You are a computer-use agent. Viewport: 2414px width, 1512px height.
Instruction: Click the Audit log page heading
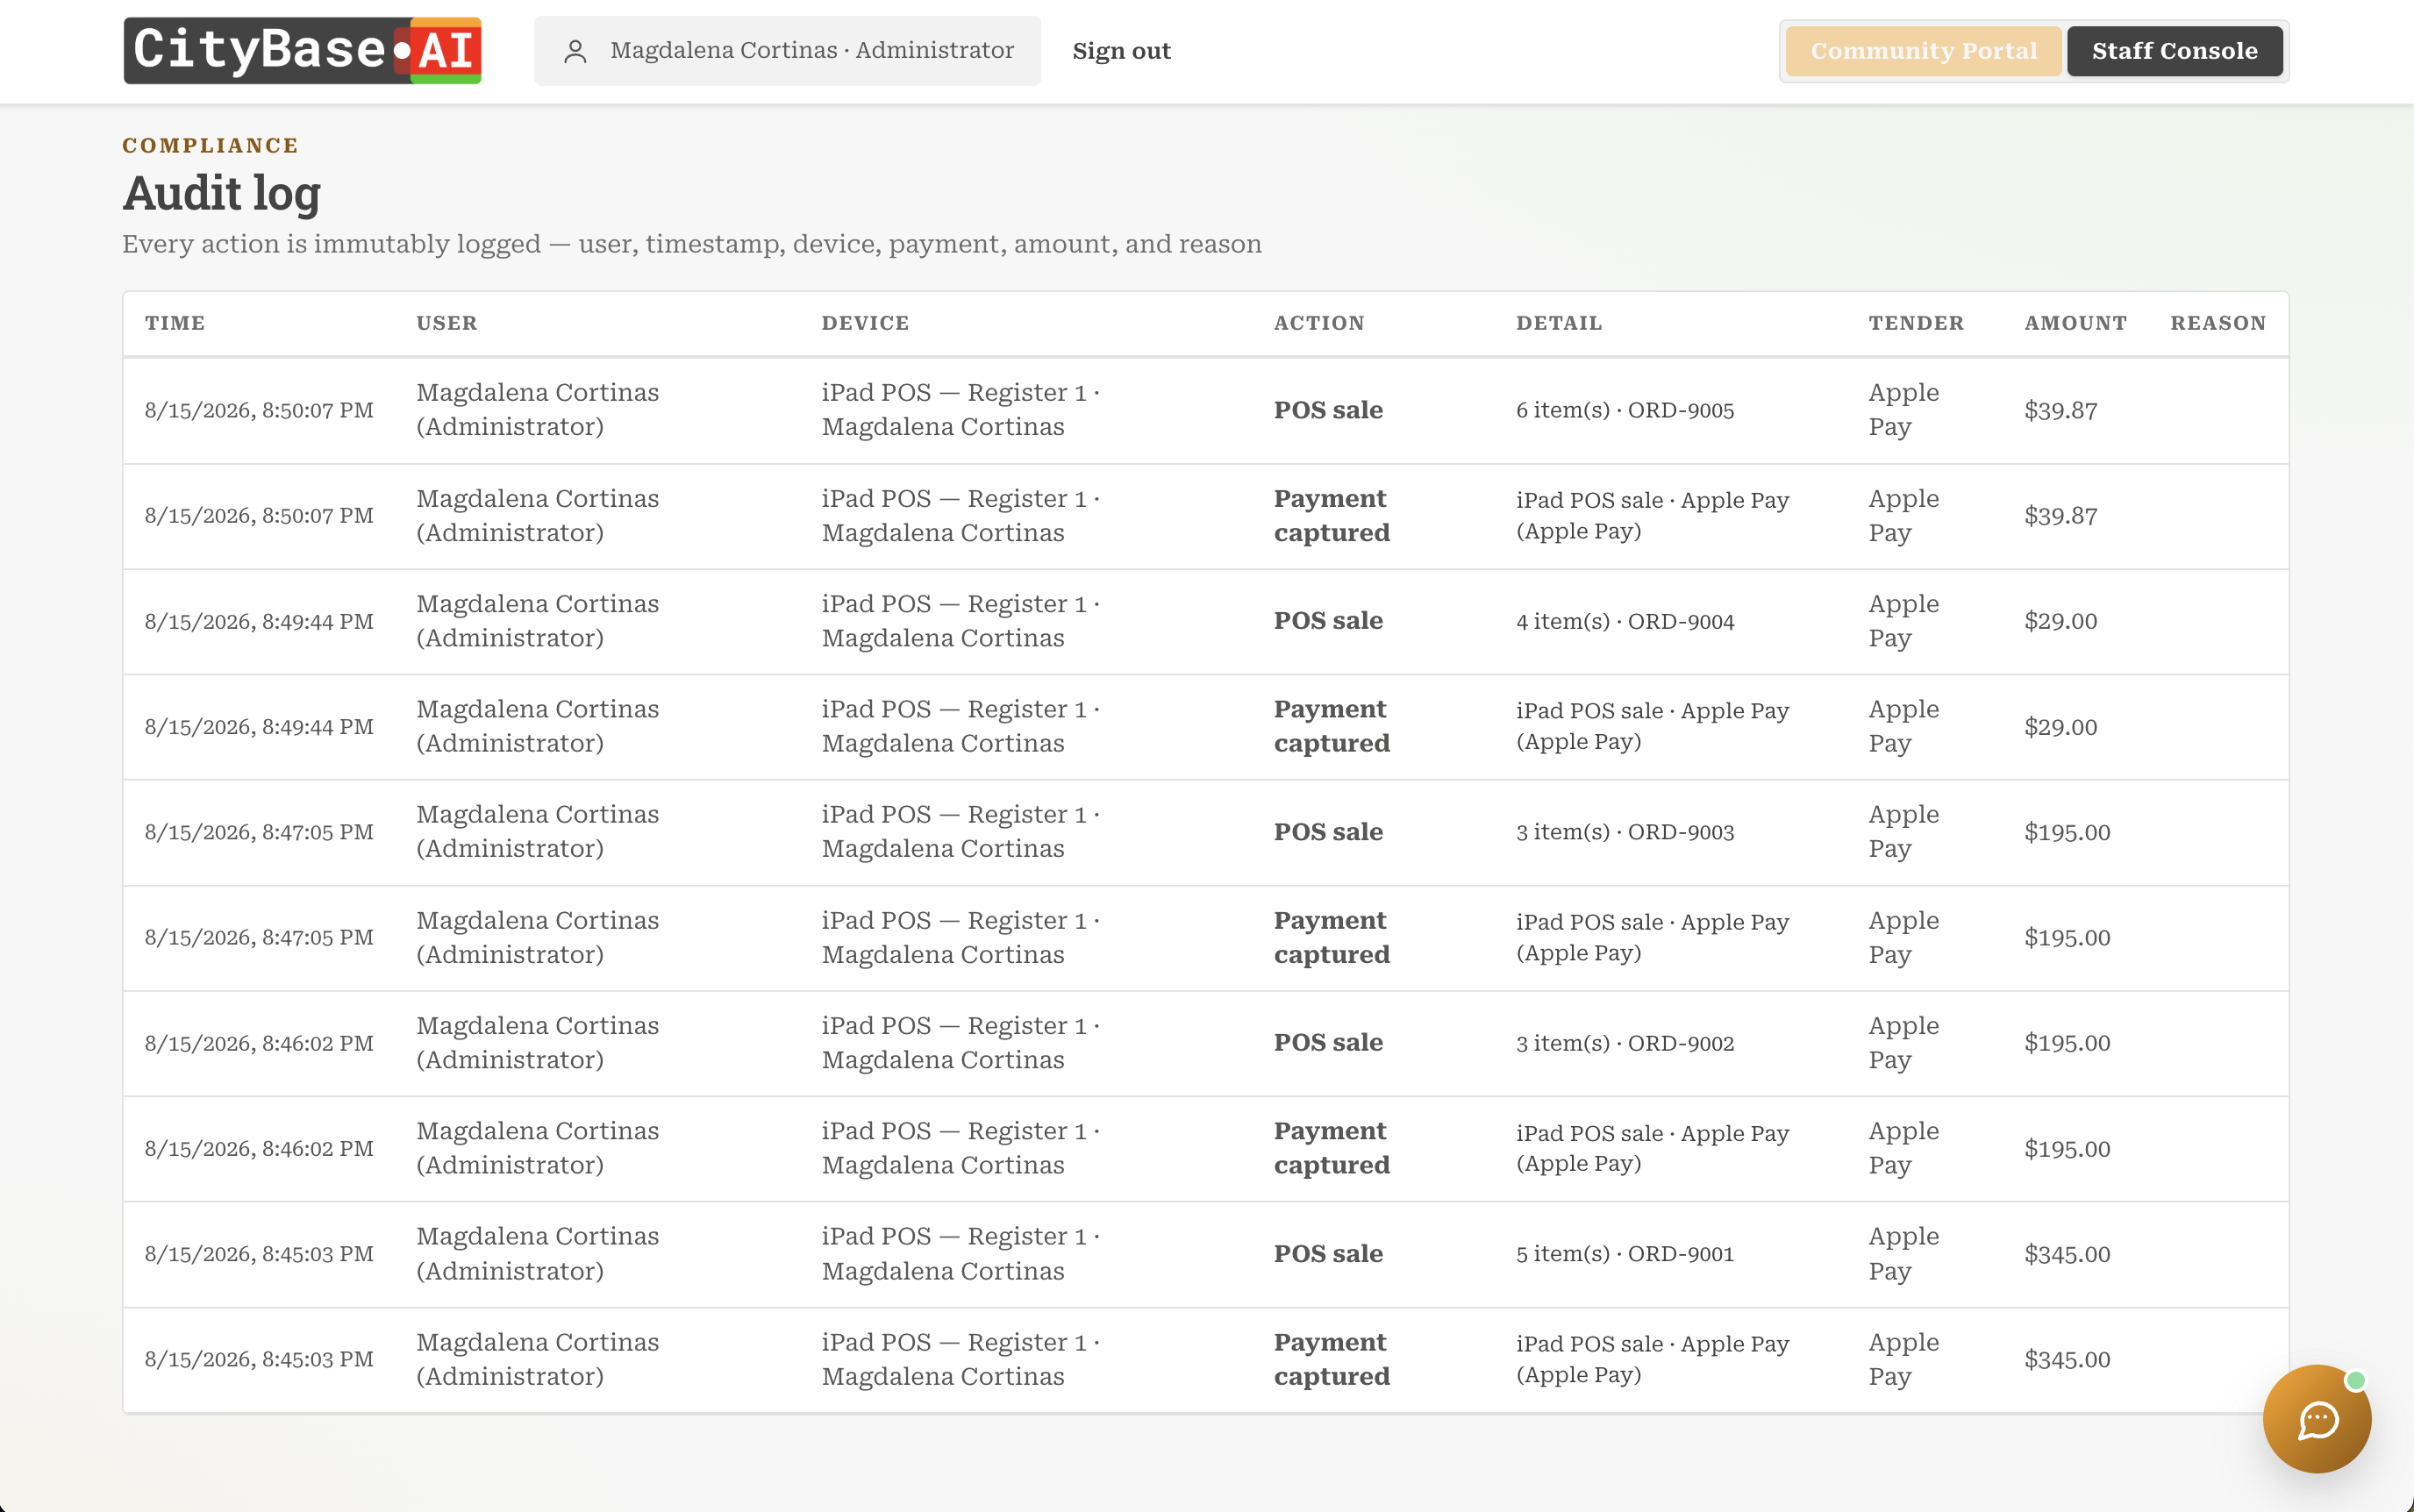pos(221,193)
